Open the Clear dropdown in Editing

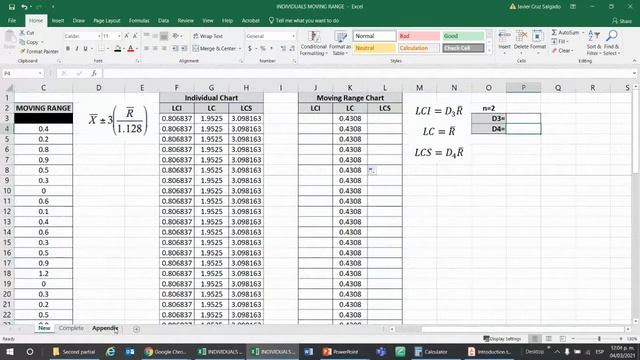point(573,51)
